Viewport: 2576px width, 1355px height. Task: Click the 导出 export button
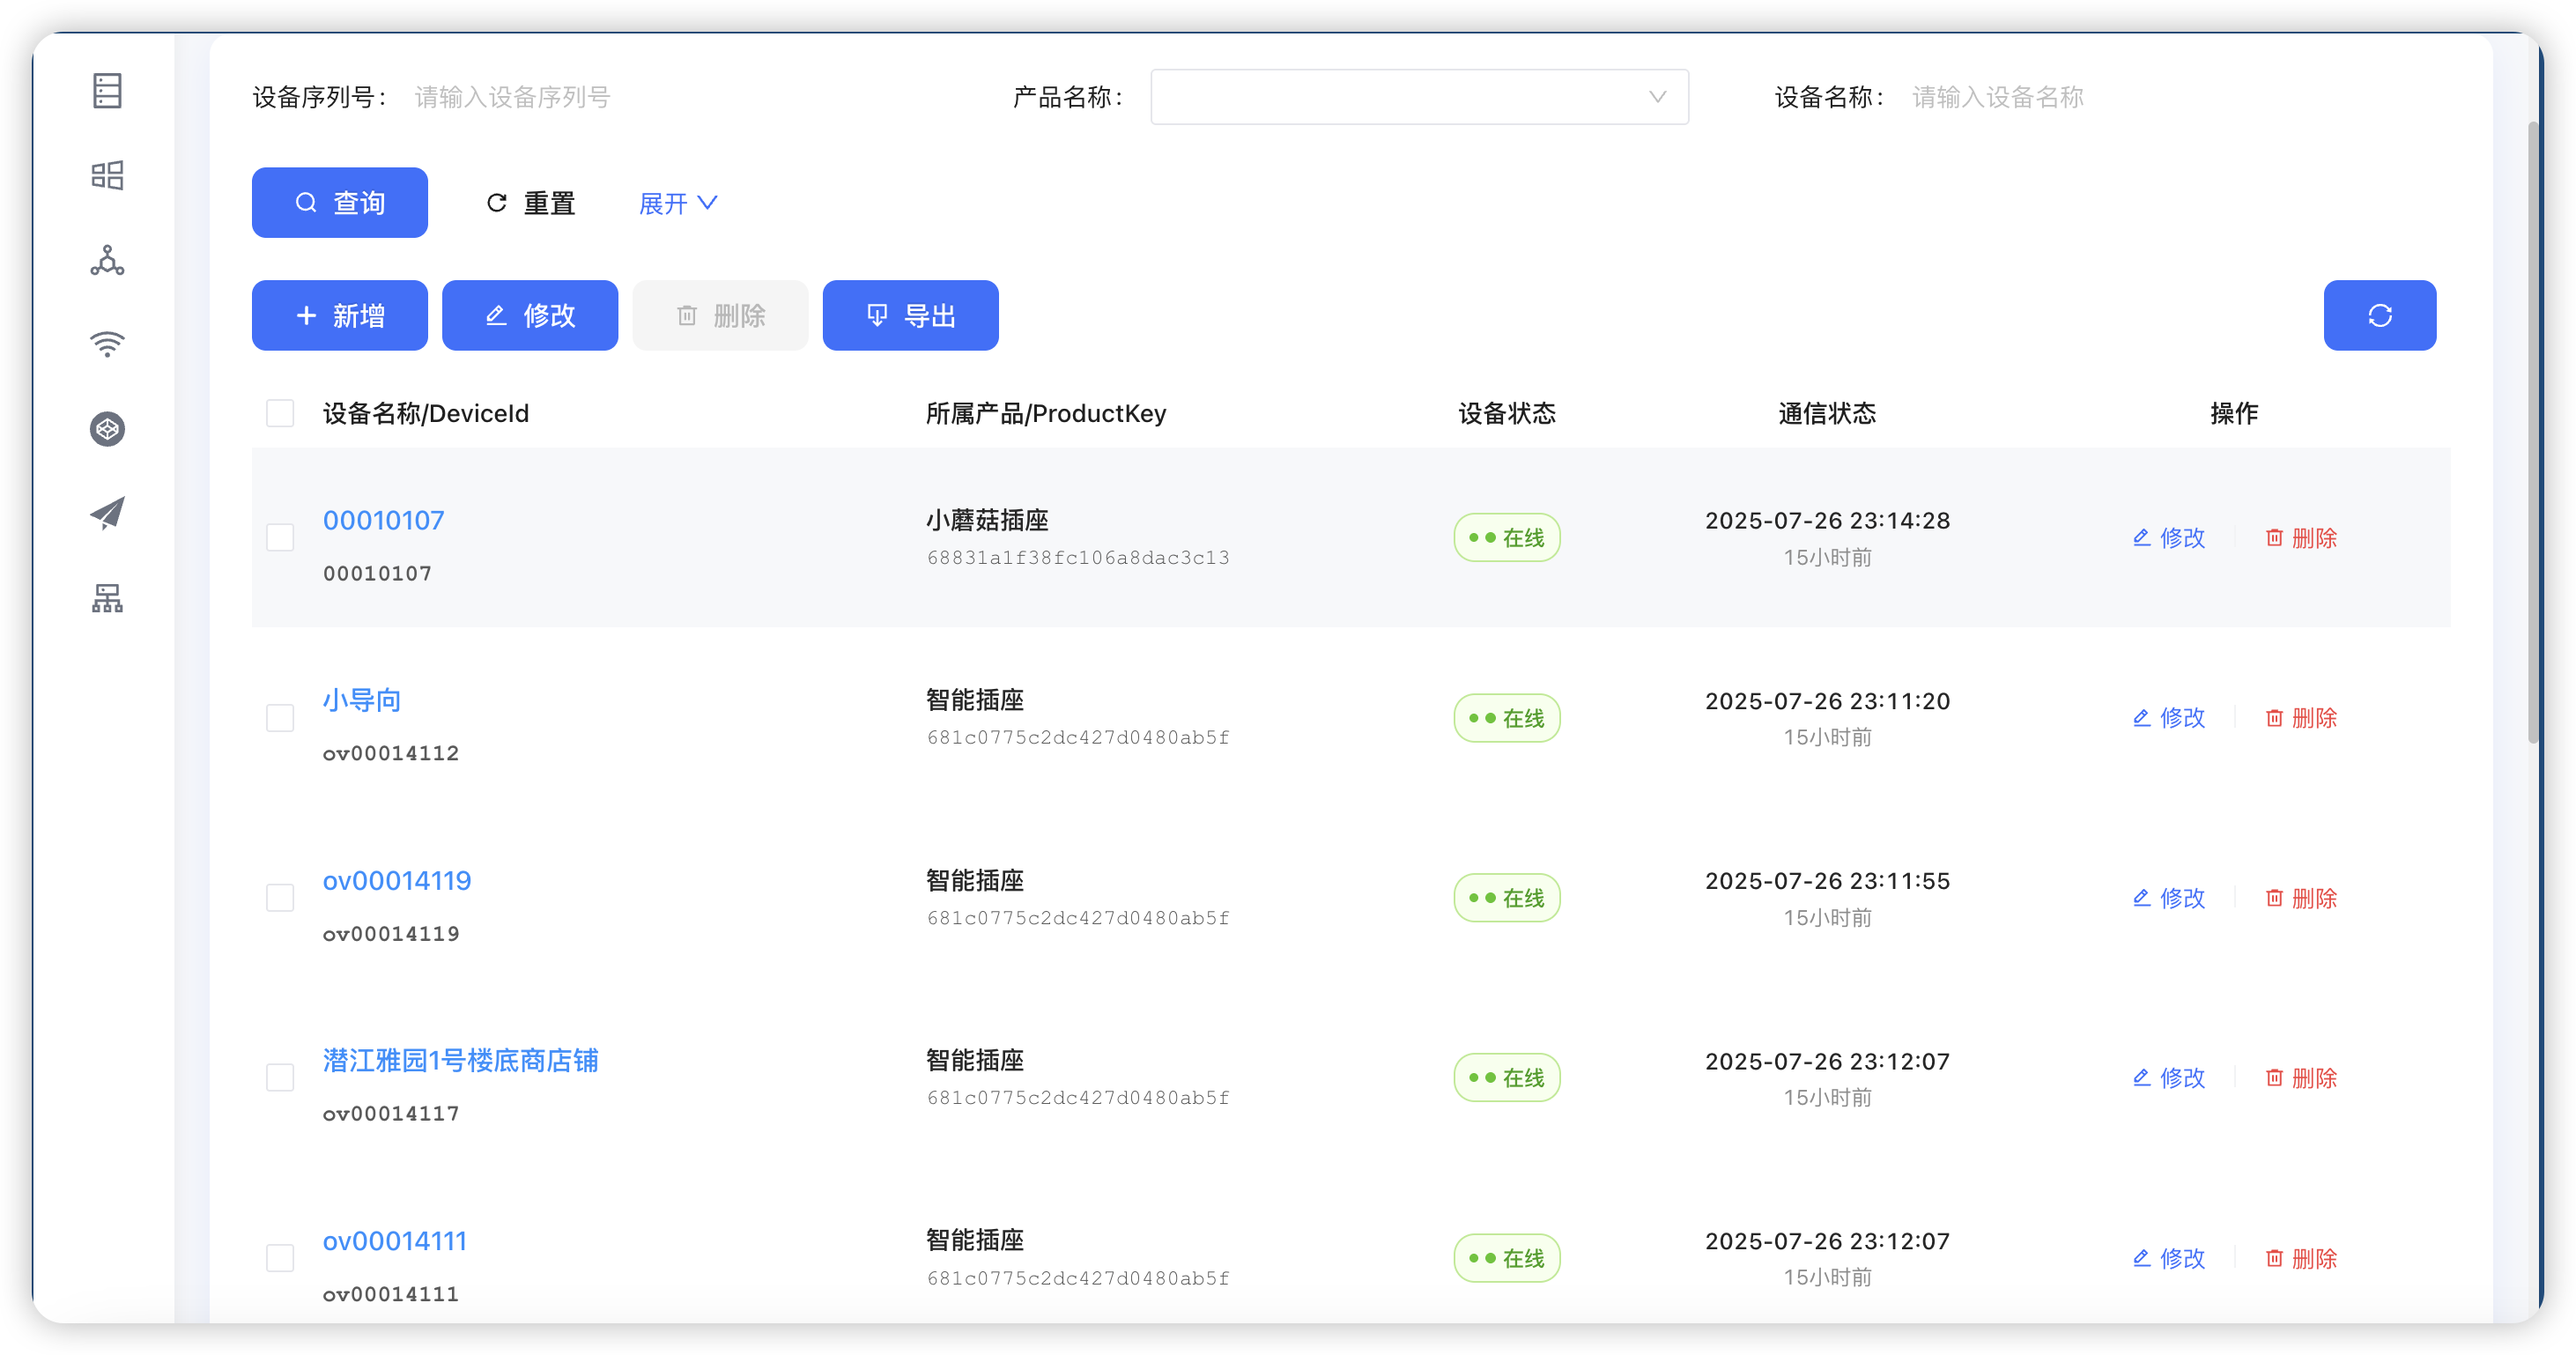[909, 315]
